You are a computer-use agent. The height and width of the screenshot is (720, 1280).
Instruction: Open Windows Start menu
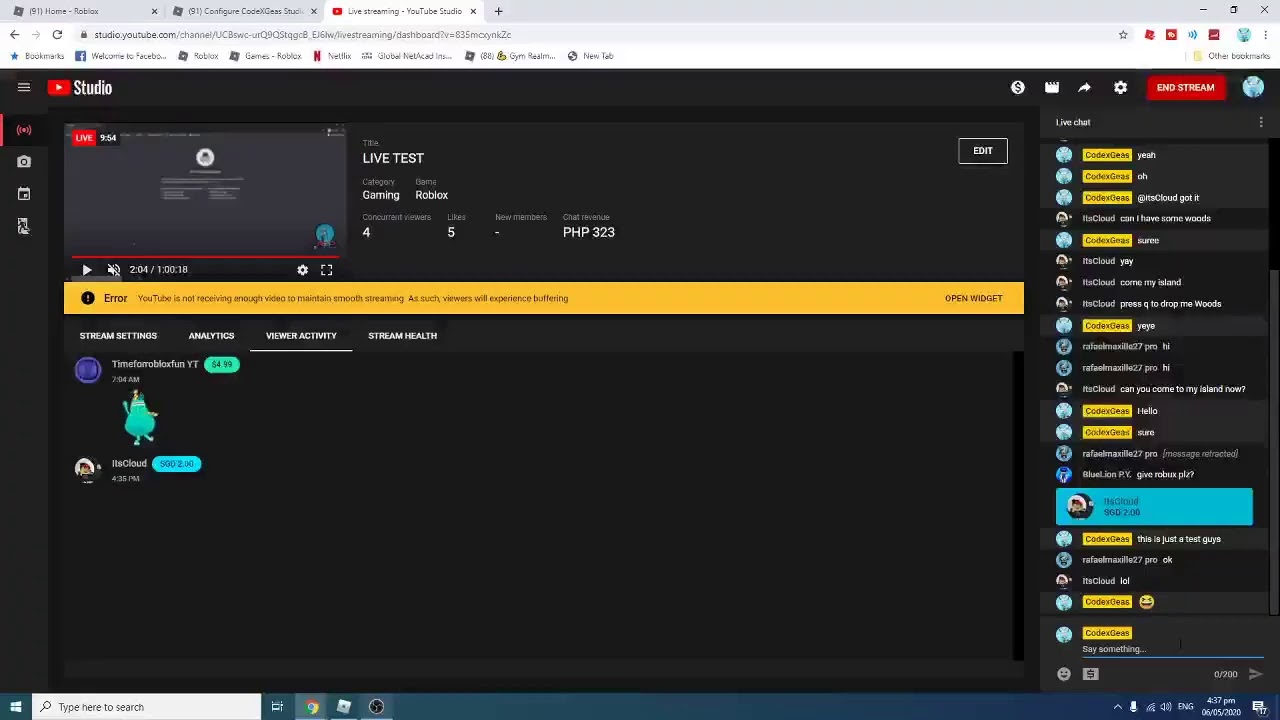pos(15,707)
